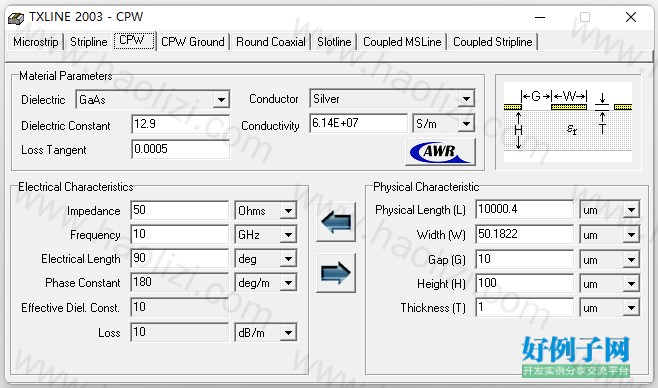
Task: Click the Gap (G) input field
Action: click(x=525, y=259)
